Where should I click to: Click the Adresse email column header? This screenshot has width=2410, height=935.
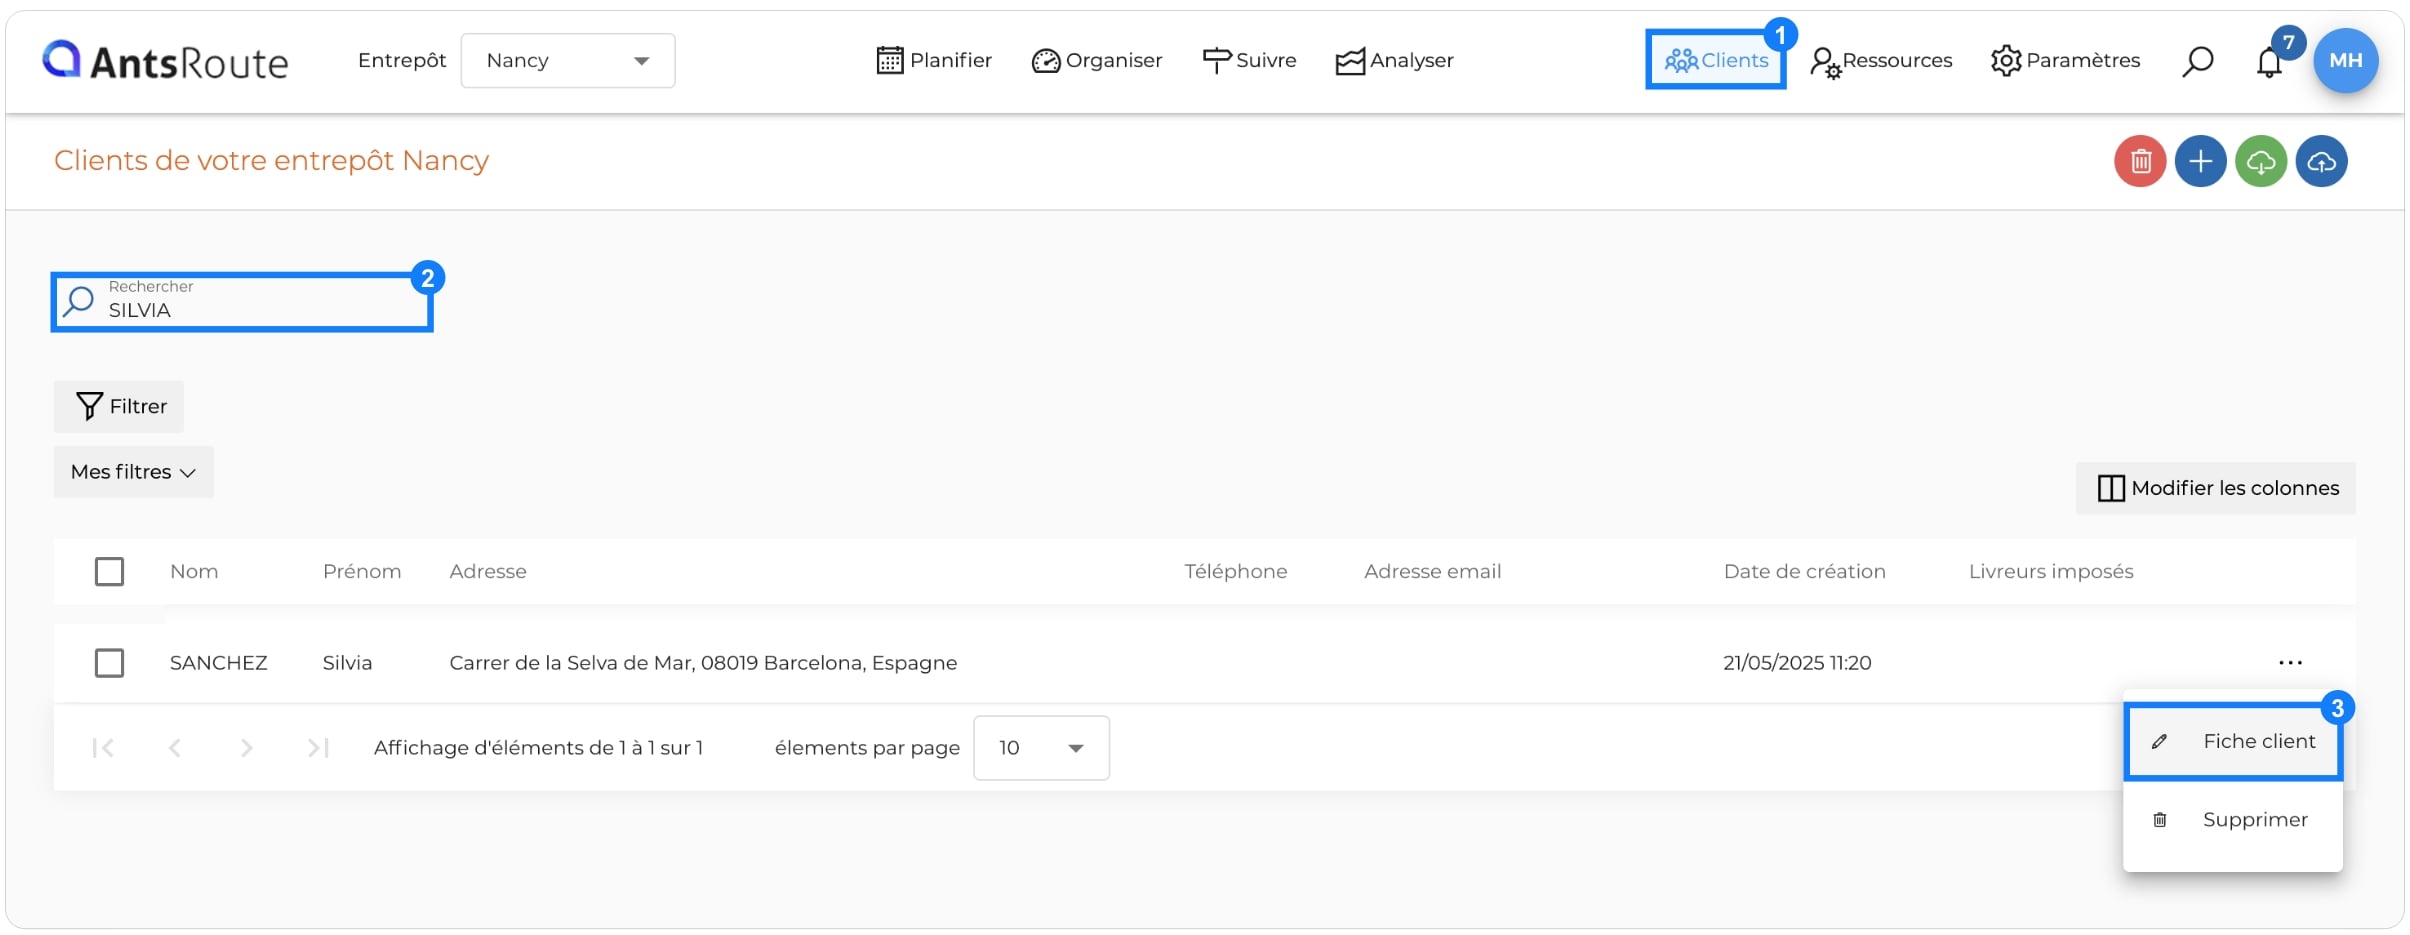tap(1432, 571)
